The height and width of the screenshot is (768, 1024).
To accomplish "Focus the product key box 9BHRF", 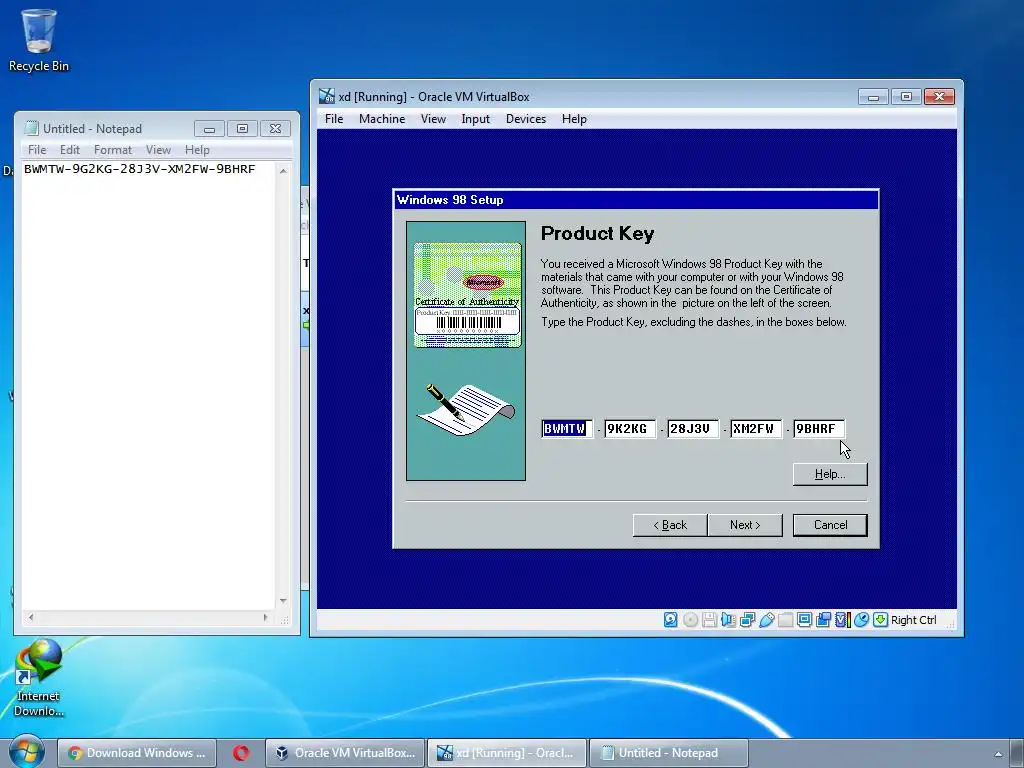I will click(819, 428).
